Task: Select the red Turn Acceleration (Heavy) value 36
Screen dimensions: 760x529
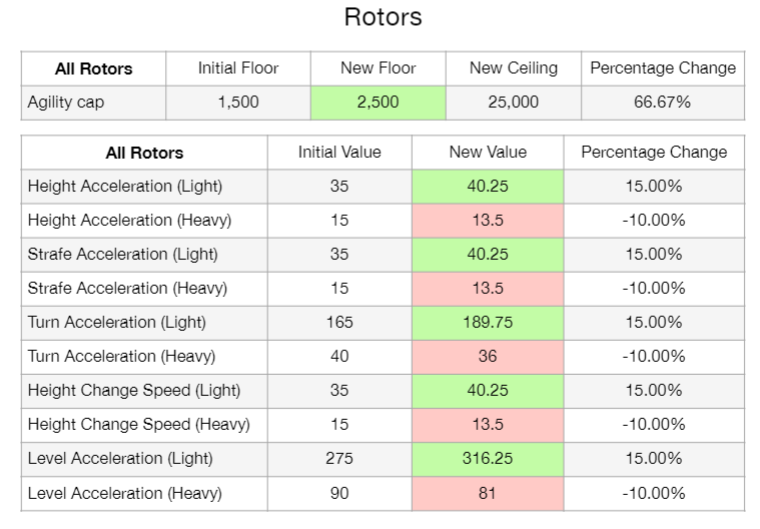Action: pyautogui.click(x=487, y=356)
